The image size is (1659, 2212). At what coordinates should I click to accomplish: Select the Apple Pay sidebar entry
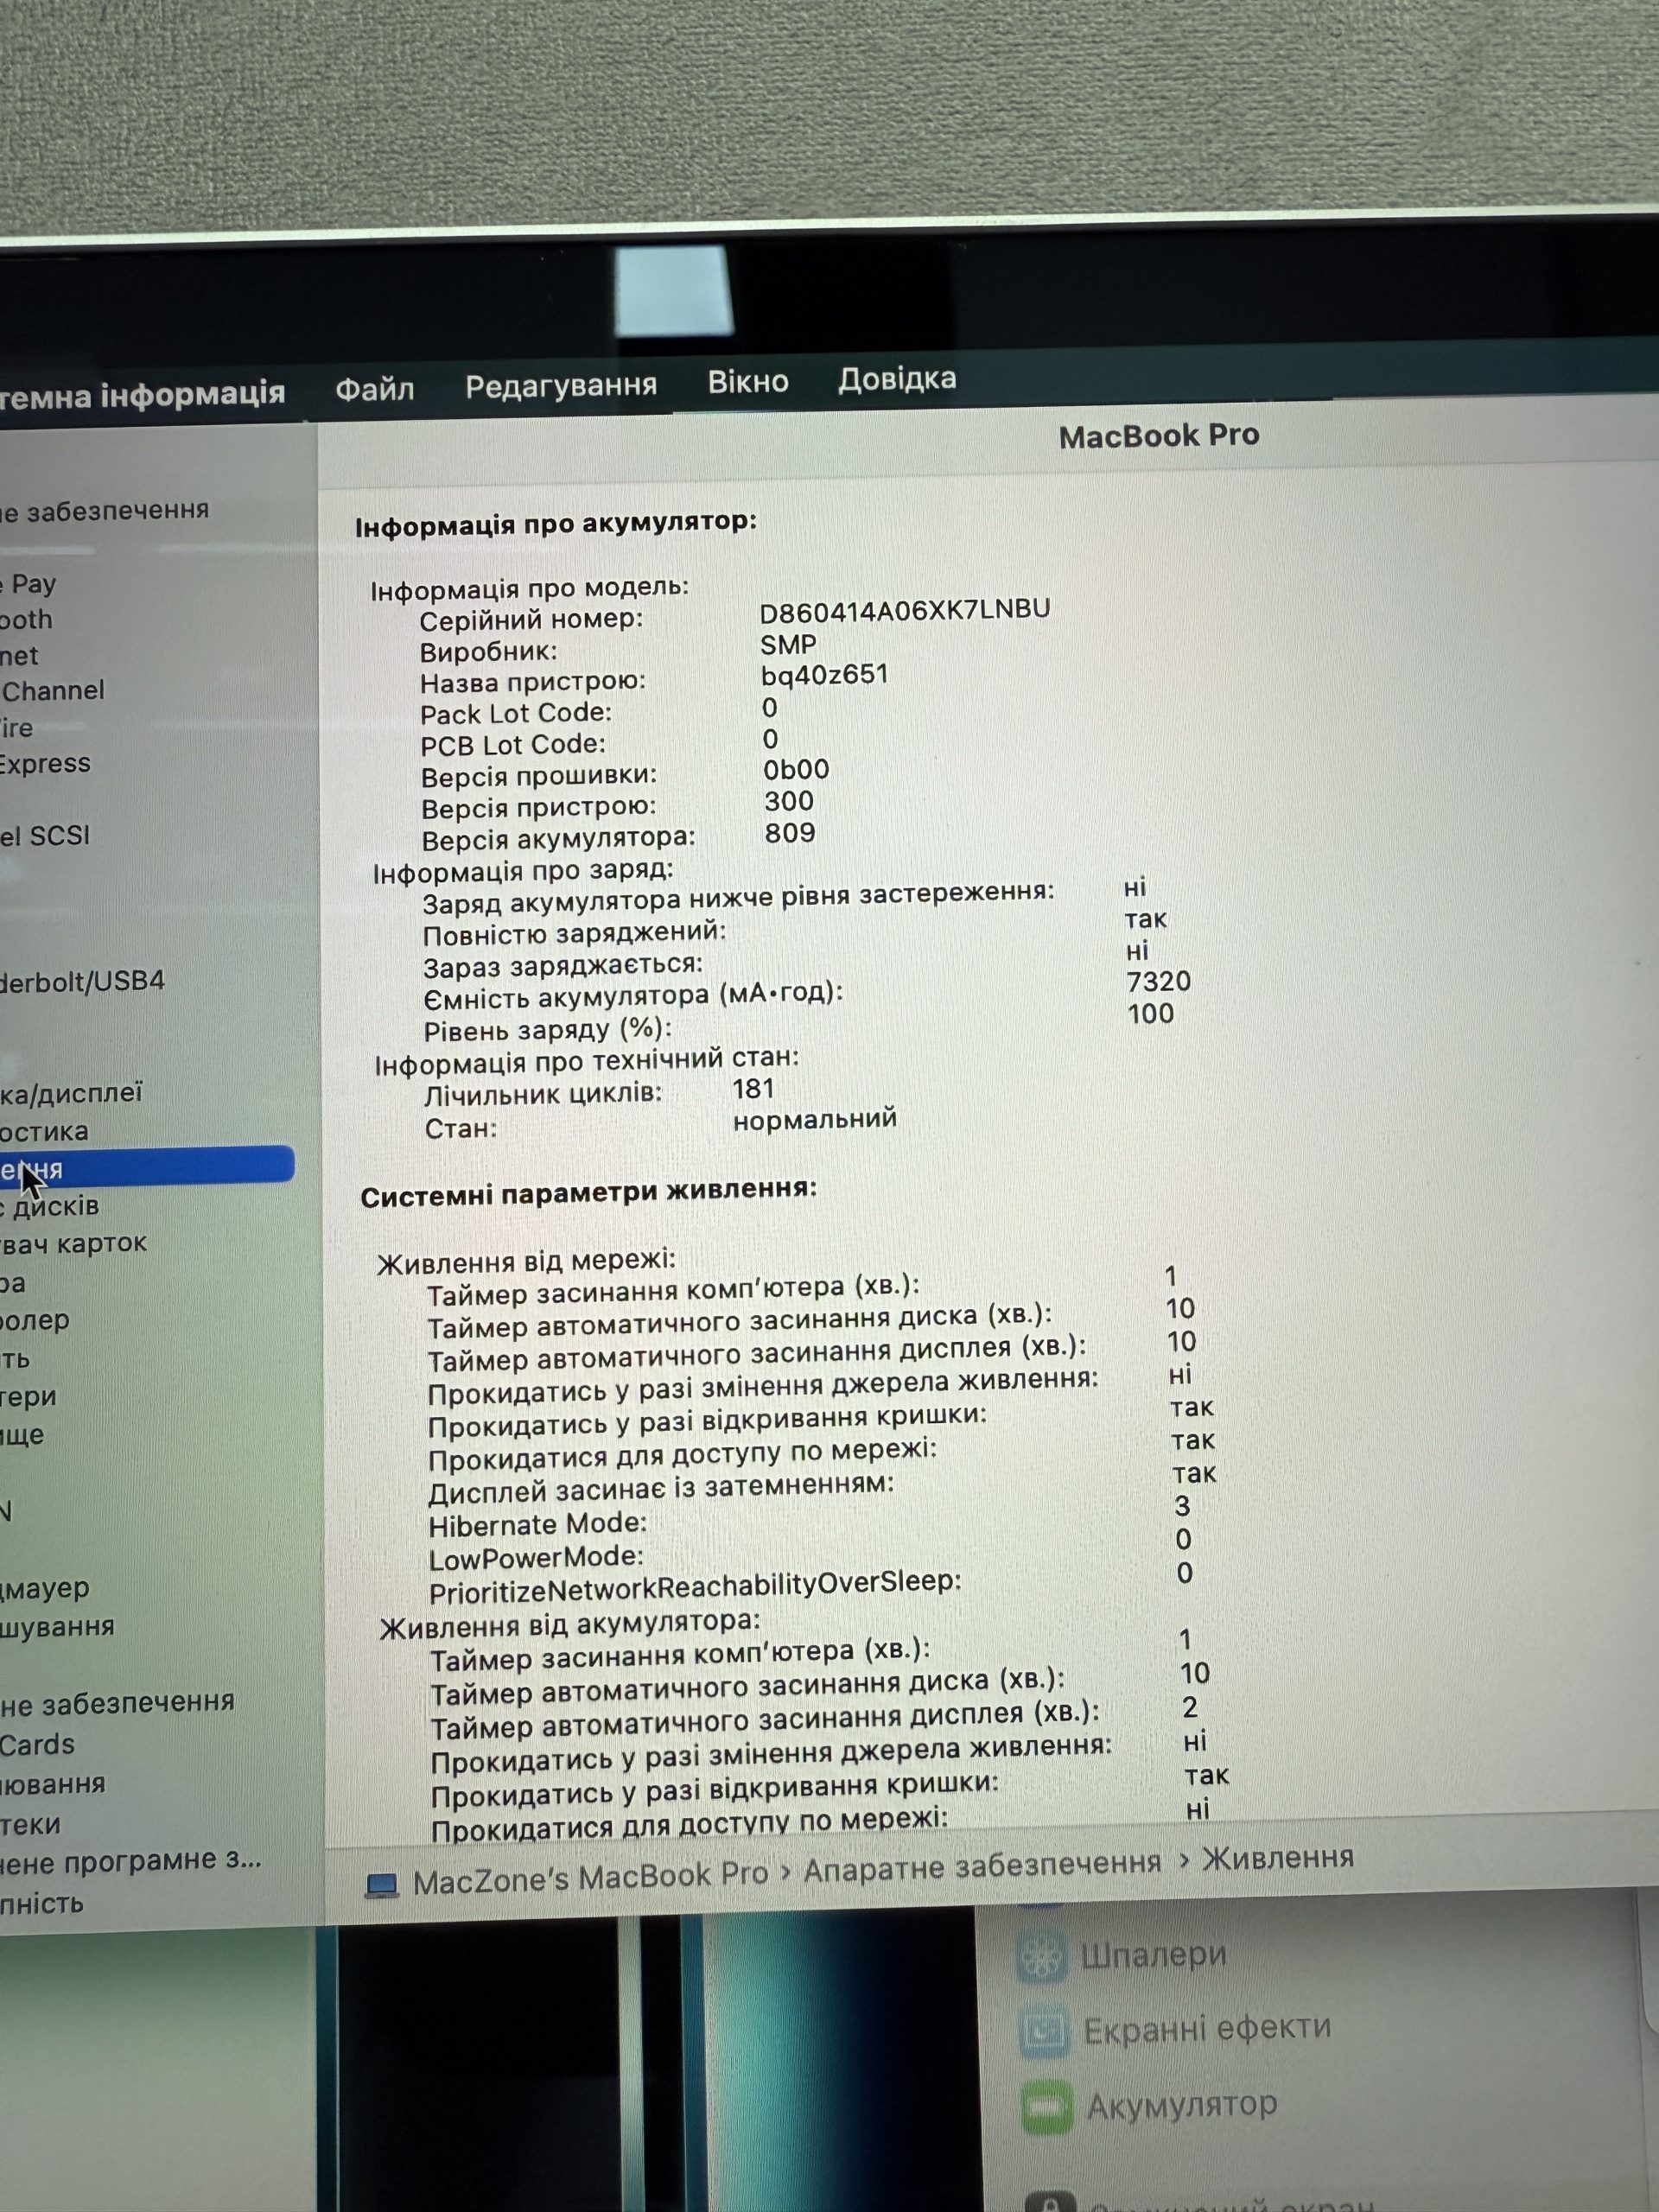pyautogui.click(x=28, y=584)
